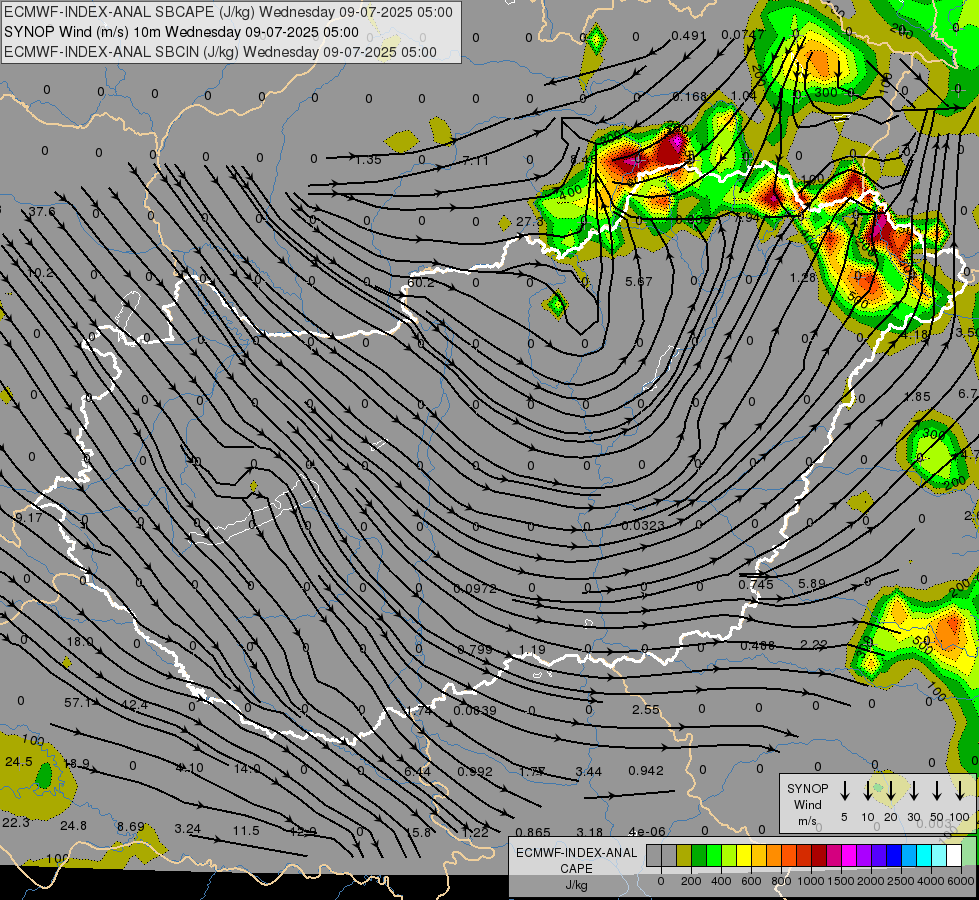Click the 22.3 value on the map
Image resolution: width=979 pixels, height=900 pixels.
pyautogui.click(x=16, y=823)
